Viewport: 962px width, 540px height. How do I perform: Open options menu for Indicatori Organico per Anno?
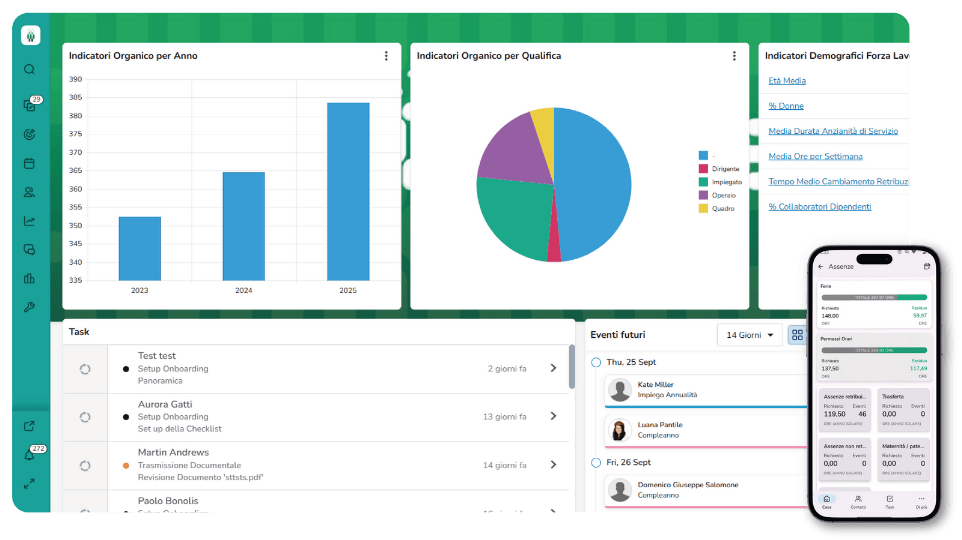tap(386, 56)
